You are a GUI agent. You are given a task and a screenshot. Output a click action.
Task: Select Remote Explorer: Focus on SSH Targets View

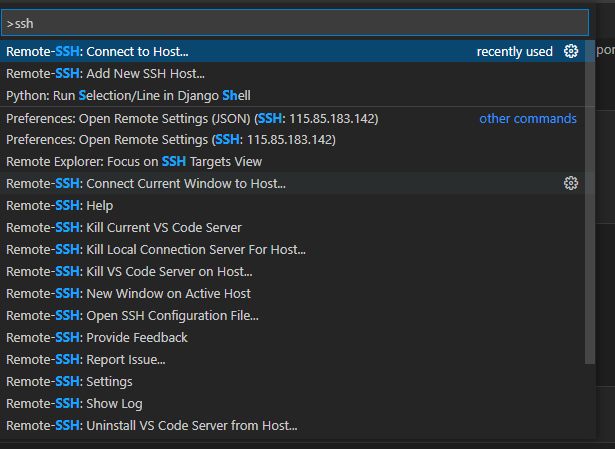pyautogui.click(x=292, y=162)
